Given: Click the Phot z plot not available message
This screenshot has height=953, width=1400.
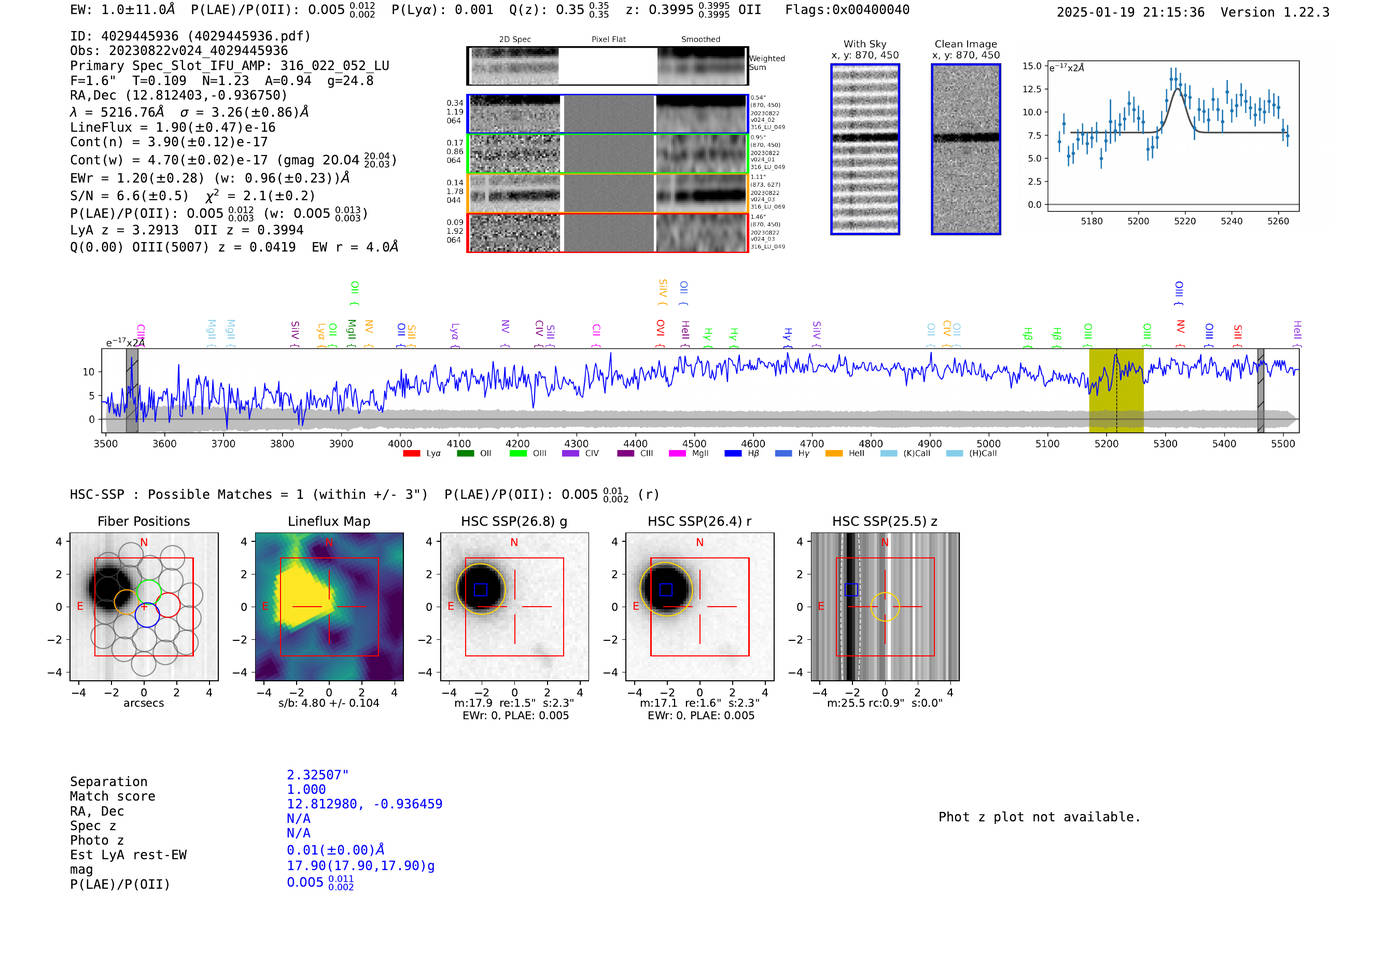Looking at the screenshot, I should (1040, 817).
